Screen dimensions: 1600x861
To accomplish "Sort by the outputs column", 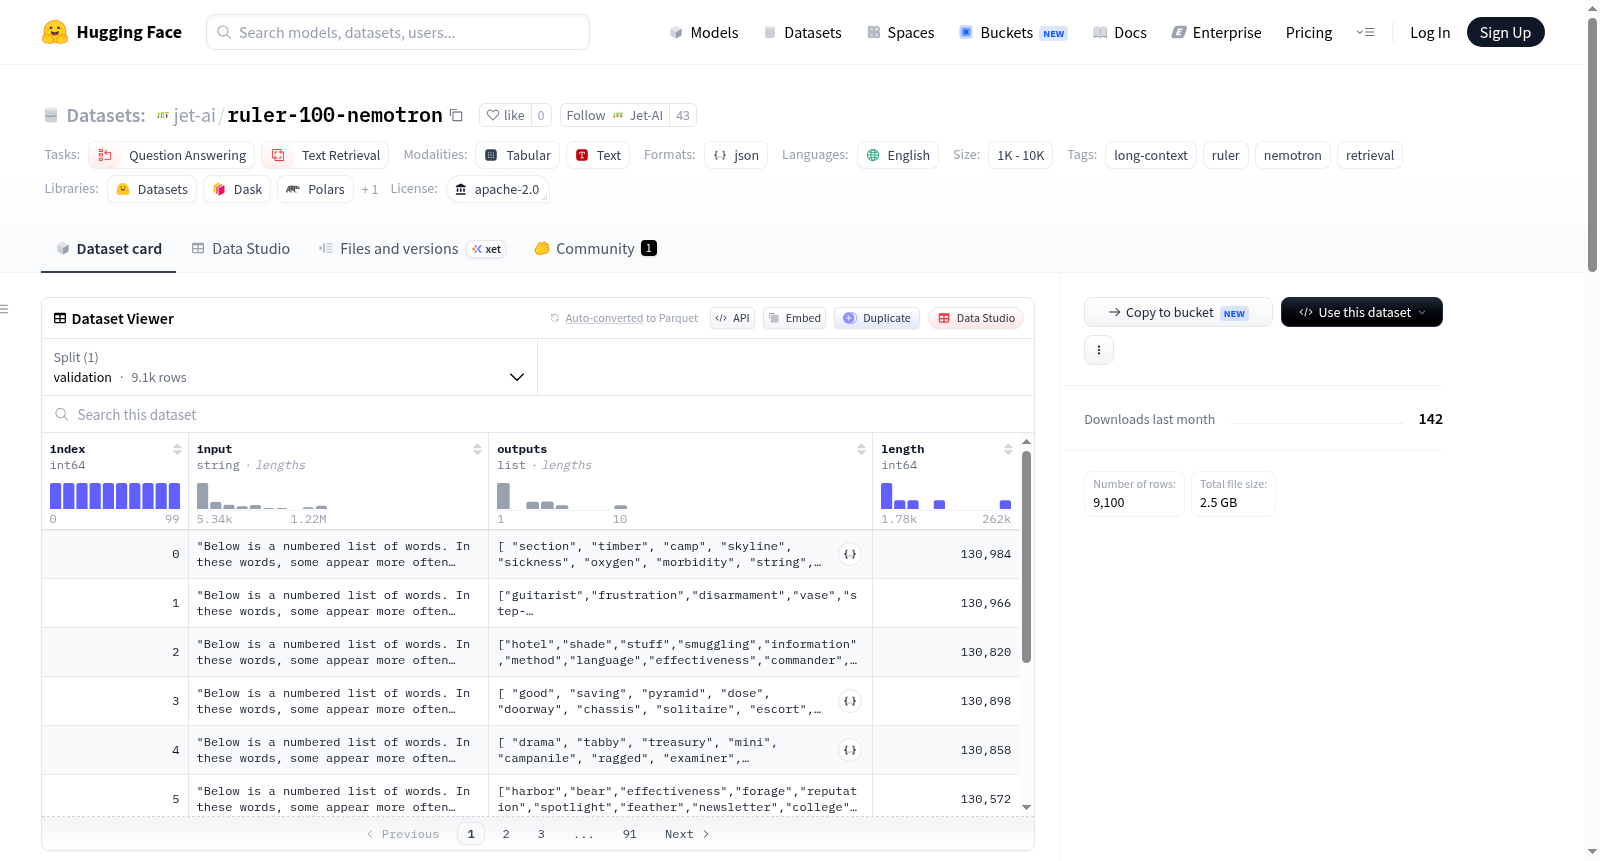I will point(861,449).
